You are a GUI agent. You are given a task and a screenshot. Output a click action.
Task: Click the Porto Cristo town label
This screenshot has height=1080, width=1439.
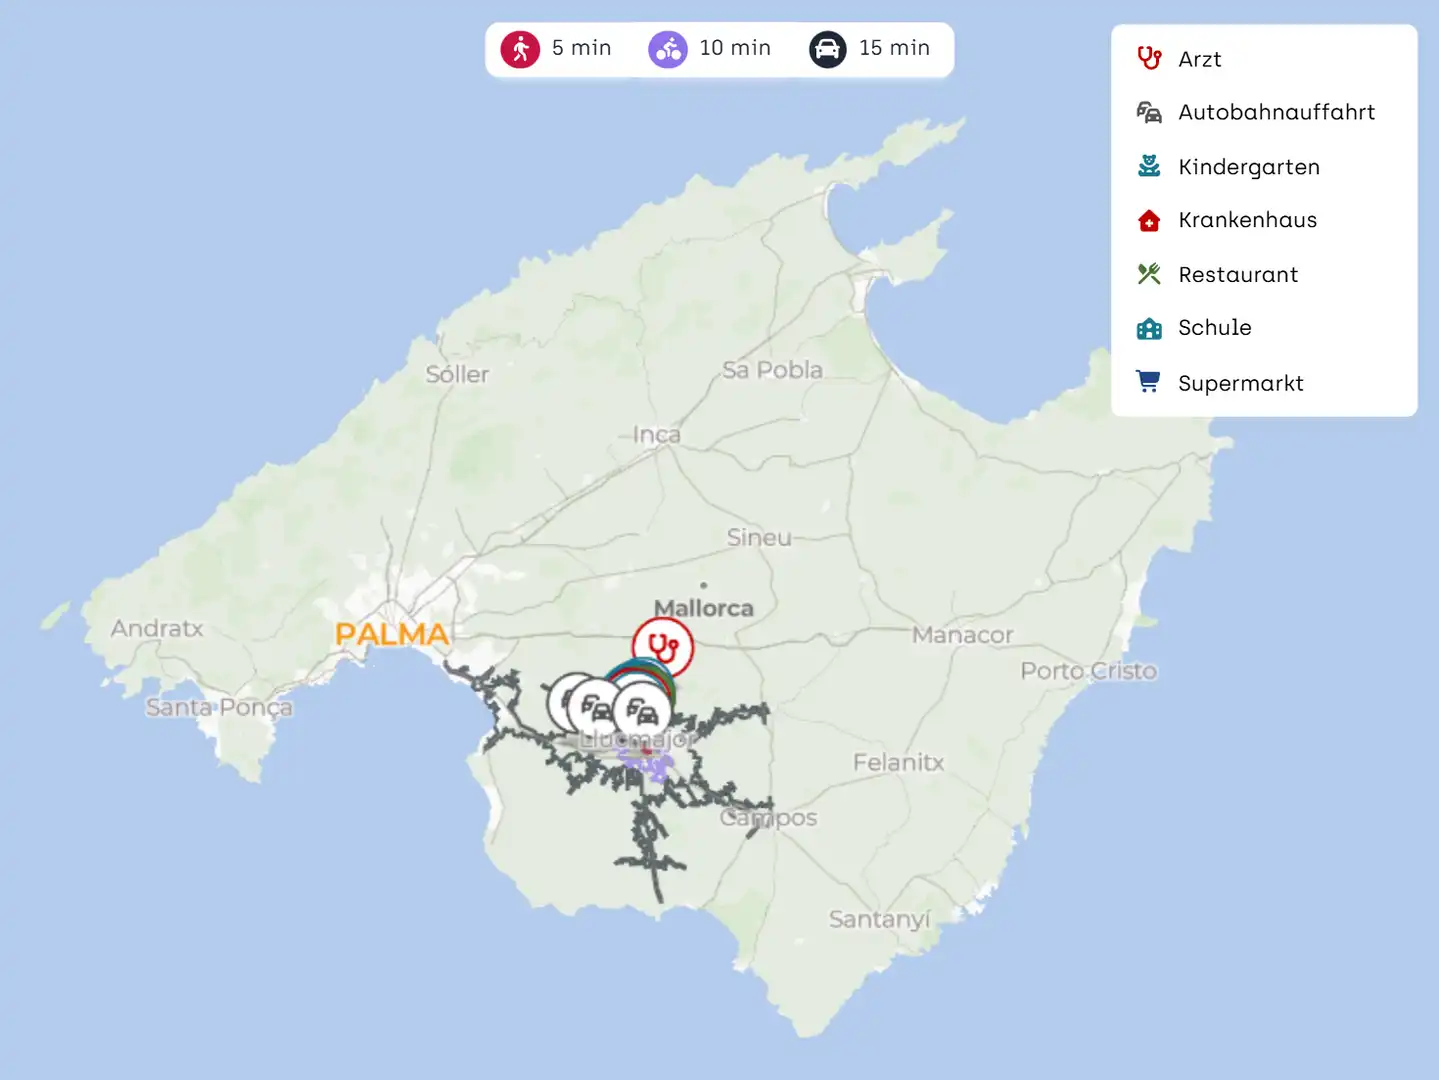coord(1089,671)
